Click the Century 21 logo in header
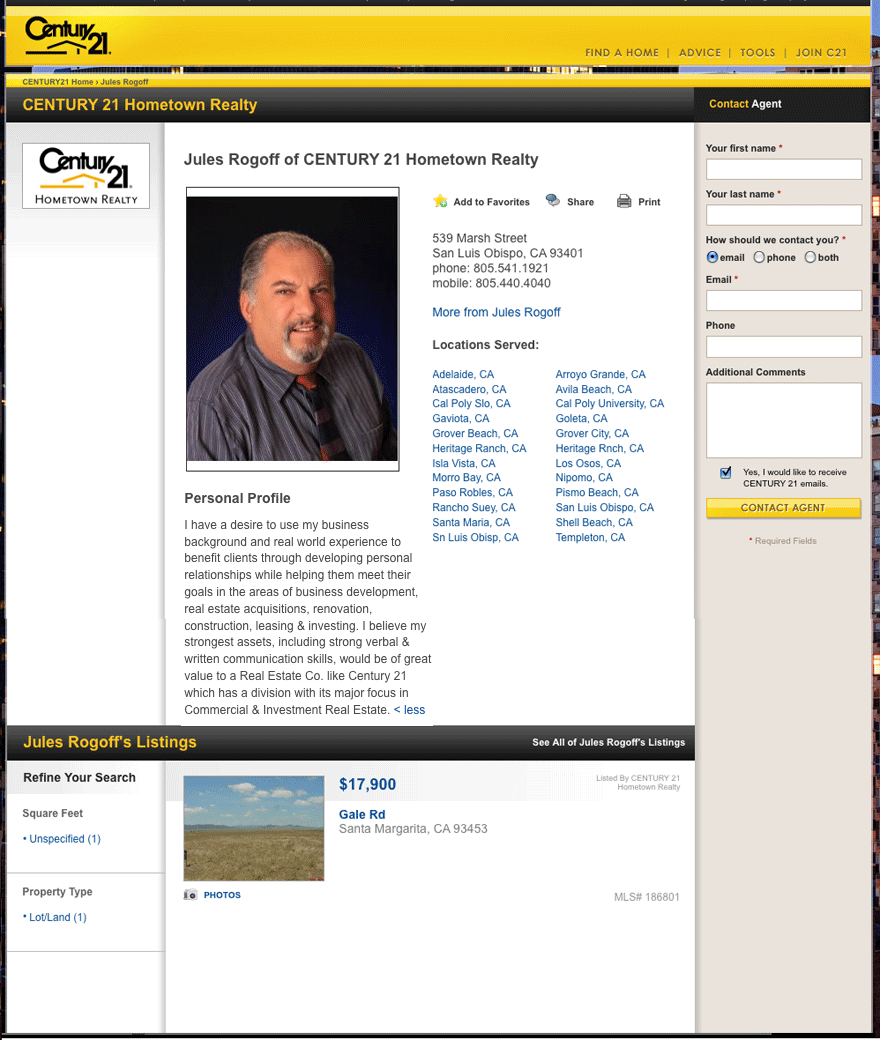This screenshot has width=880, height=1040. (x=68, y=36)
